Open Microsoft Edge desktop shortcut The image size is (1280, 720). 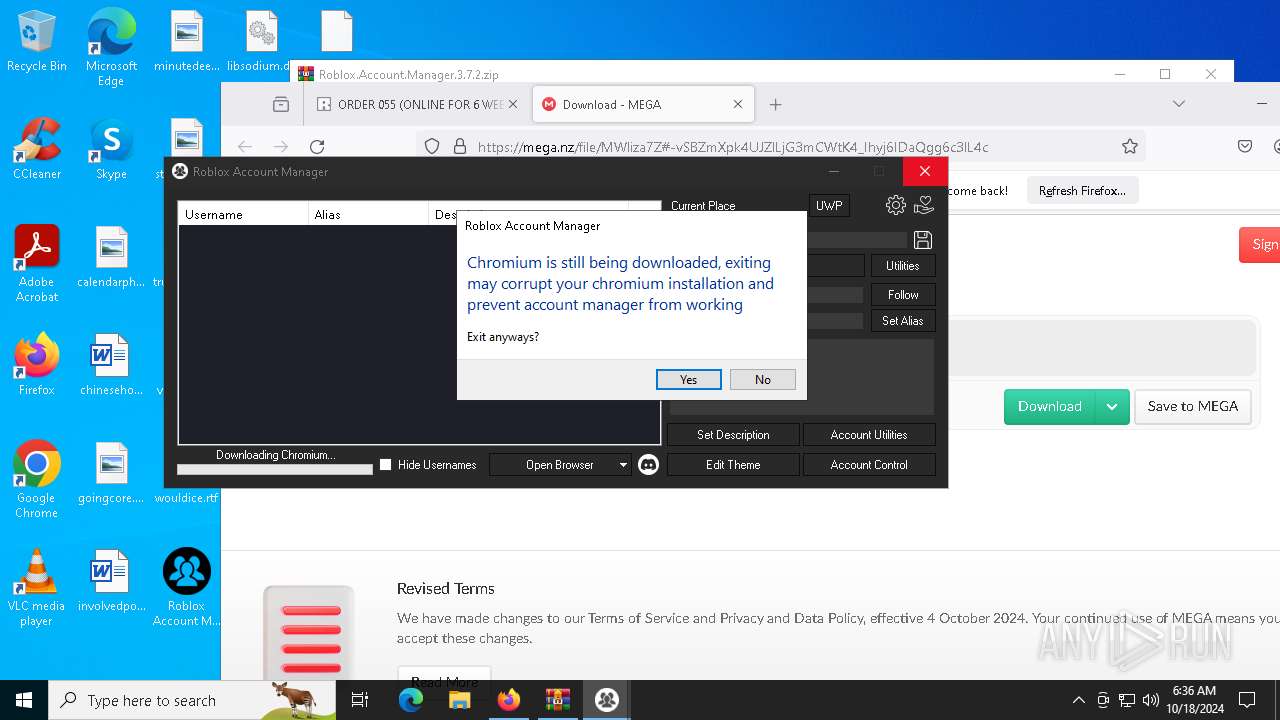[111, 46]
